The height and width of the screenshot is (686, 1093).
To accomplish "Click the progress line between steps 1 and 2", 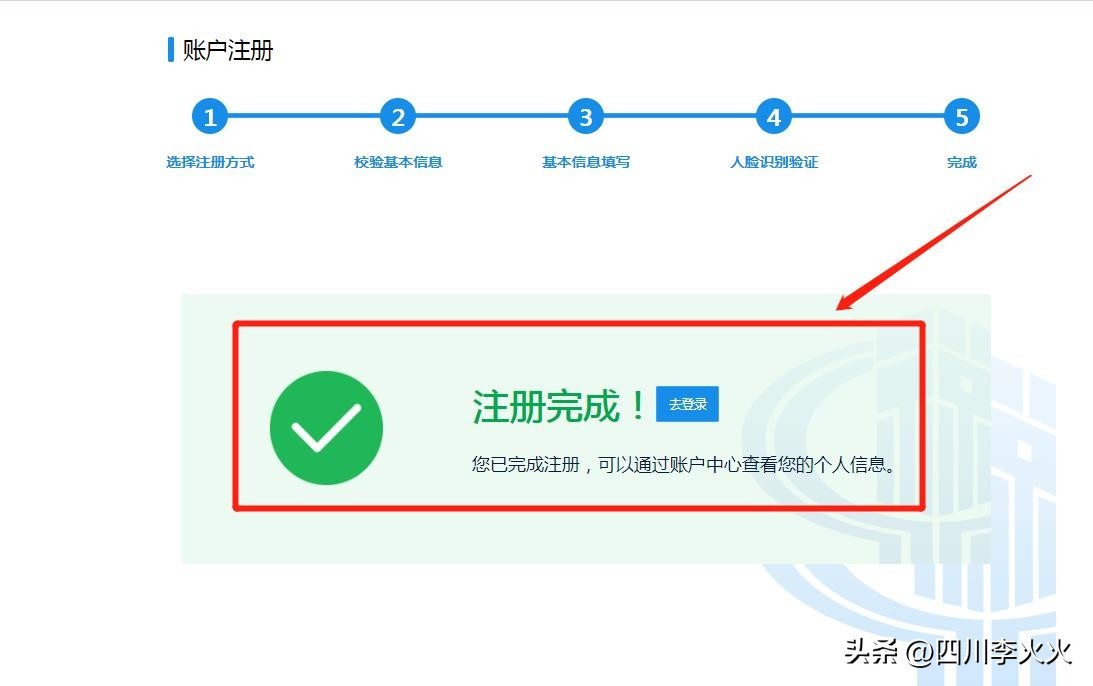I will [x=304, y=116].
